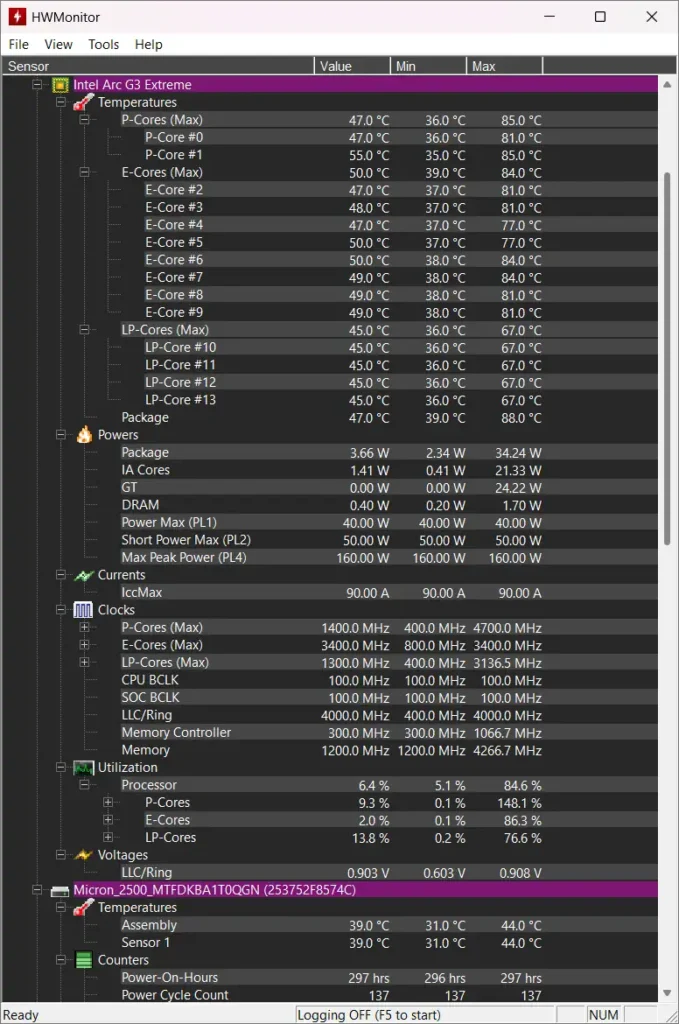Collapse the Clocks section
Image resolution: width=679 pixels, height=1024 pixels.
(61, 610)
